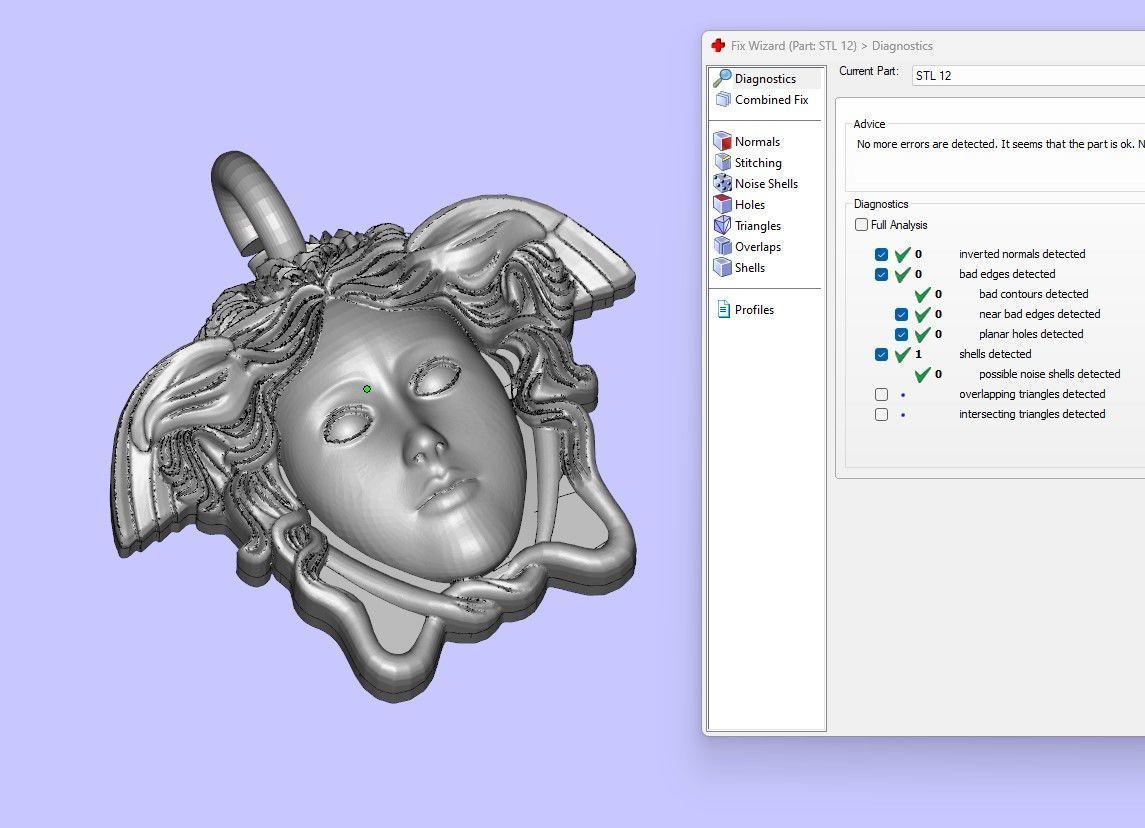Open the Combined Fix page
The width and height of the screenshot is (1145, 828).
pos(771,100)
